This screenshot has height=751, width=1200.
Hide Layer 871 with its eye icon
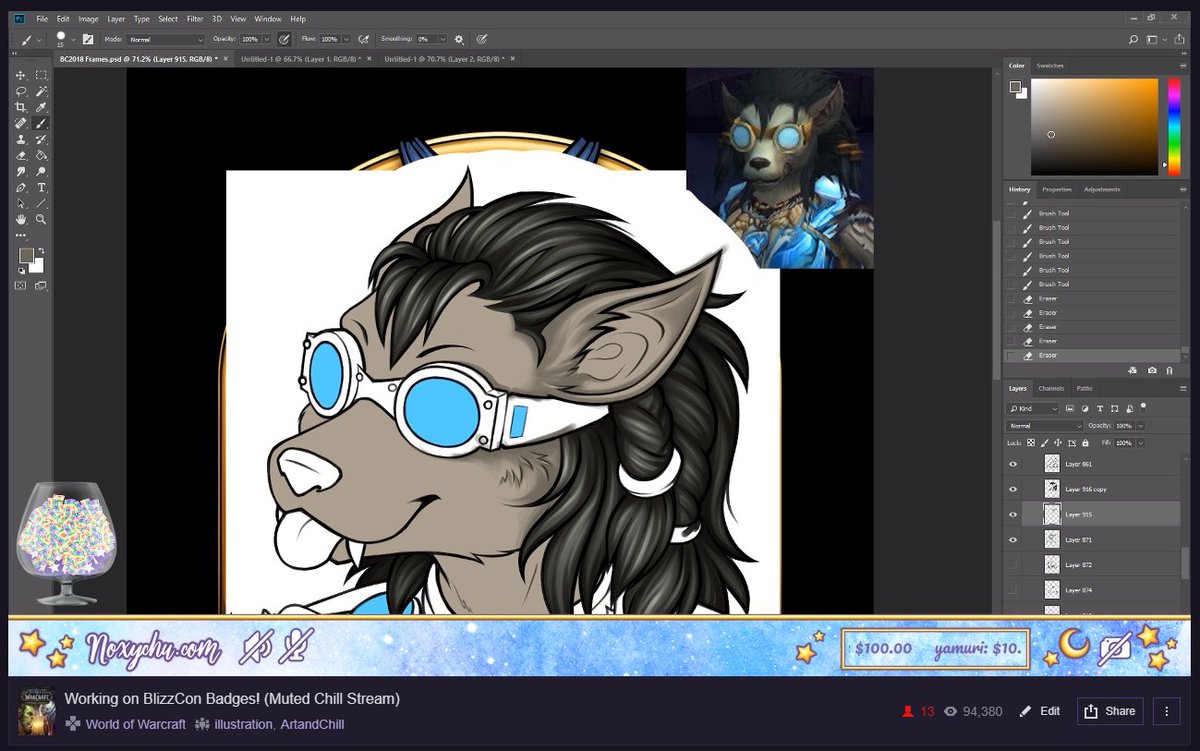pyautogui.click(x=1013, y=540)
